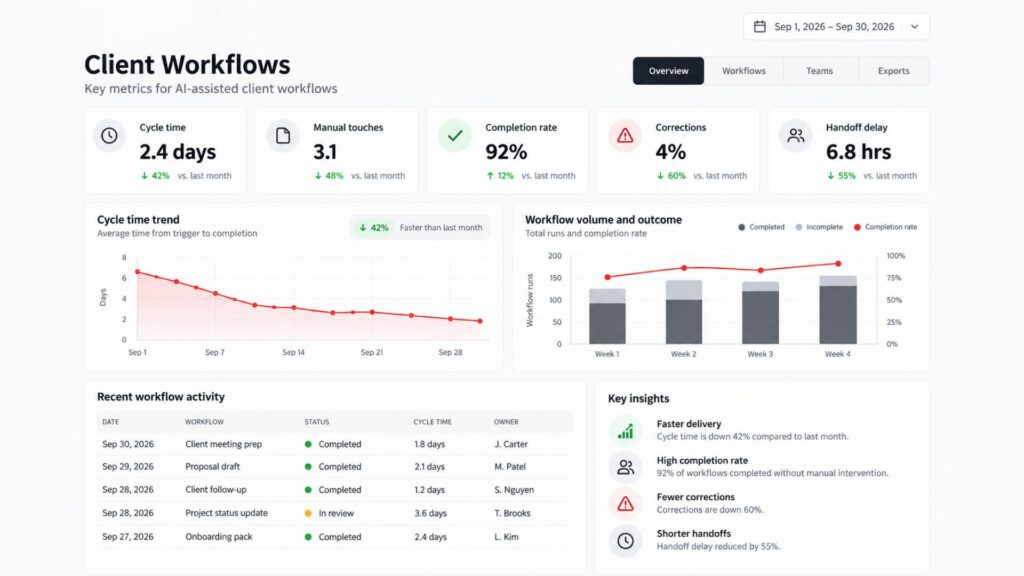Open the Client meeting prep workflow row

[x=335, y=444]
